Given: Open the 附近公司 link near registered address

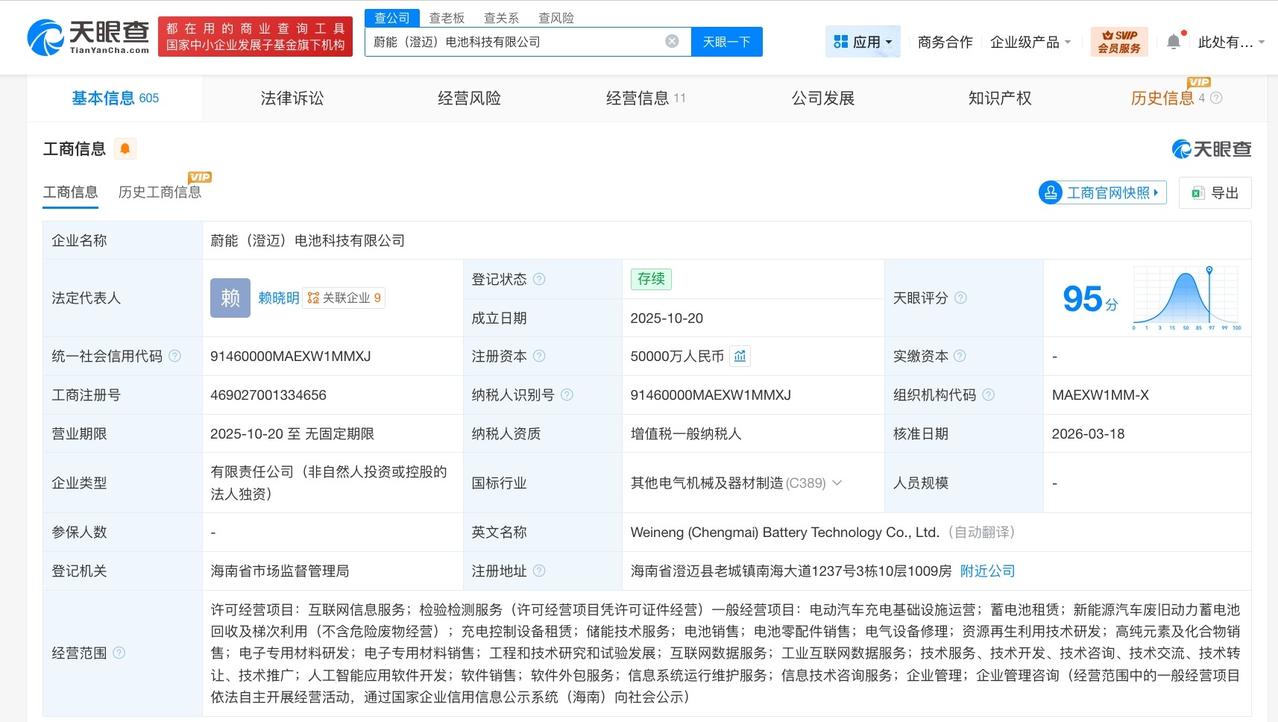Looking at the screenshot, I should (x=987, y=571).
